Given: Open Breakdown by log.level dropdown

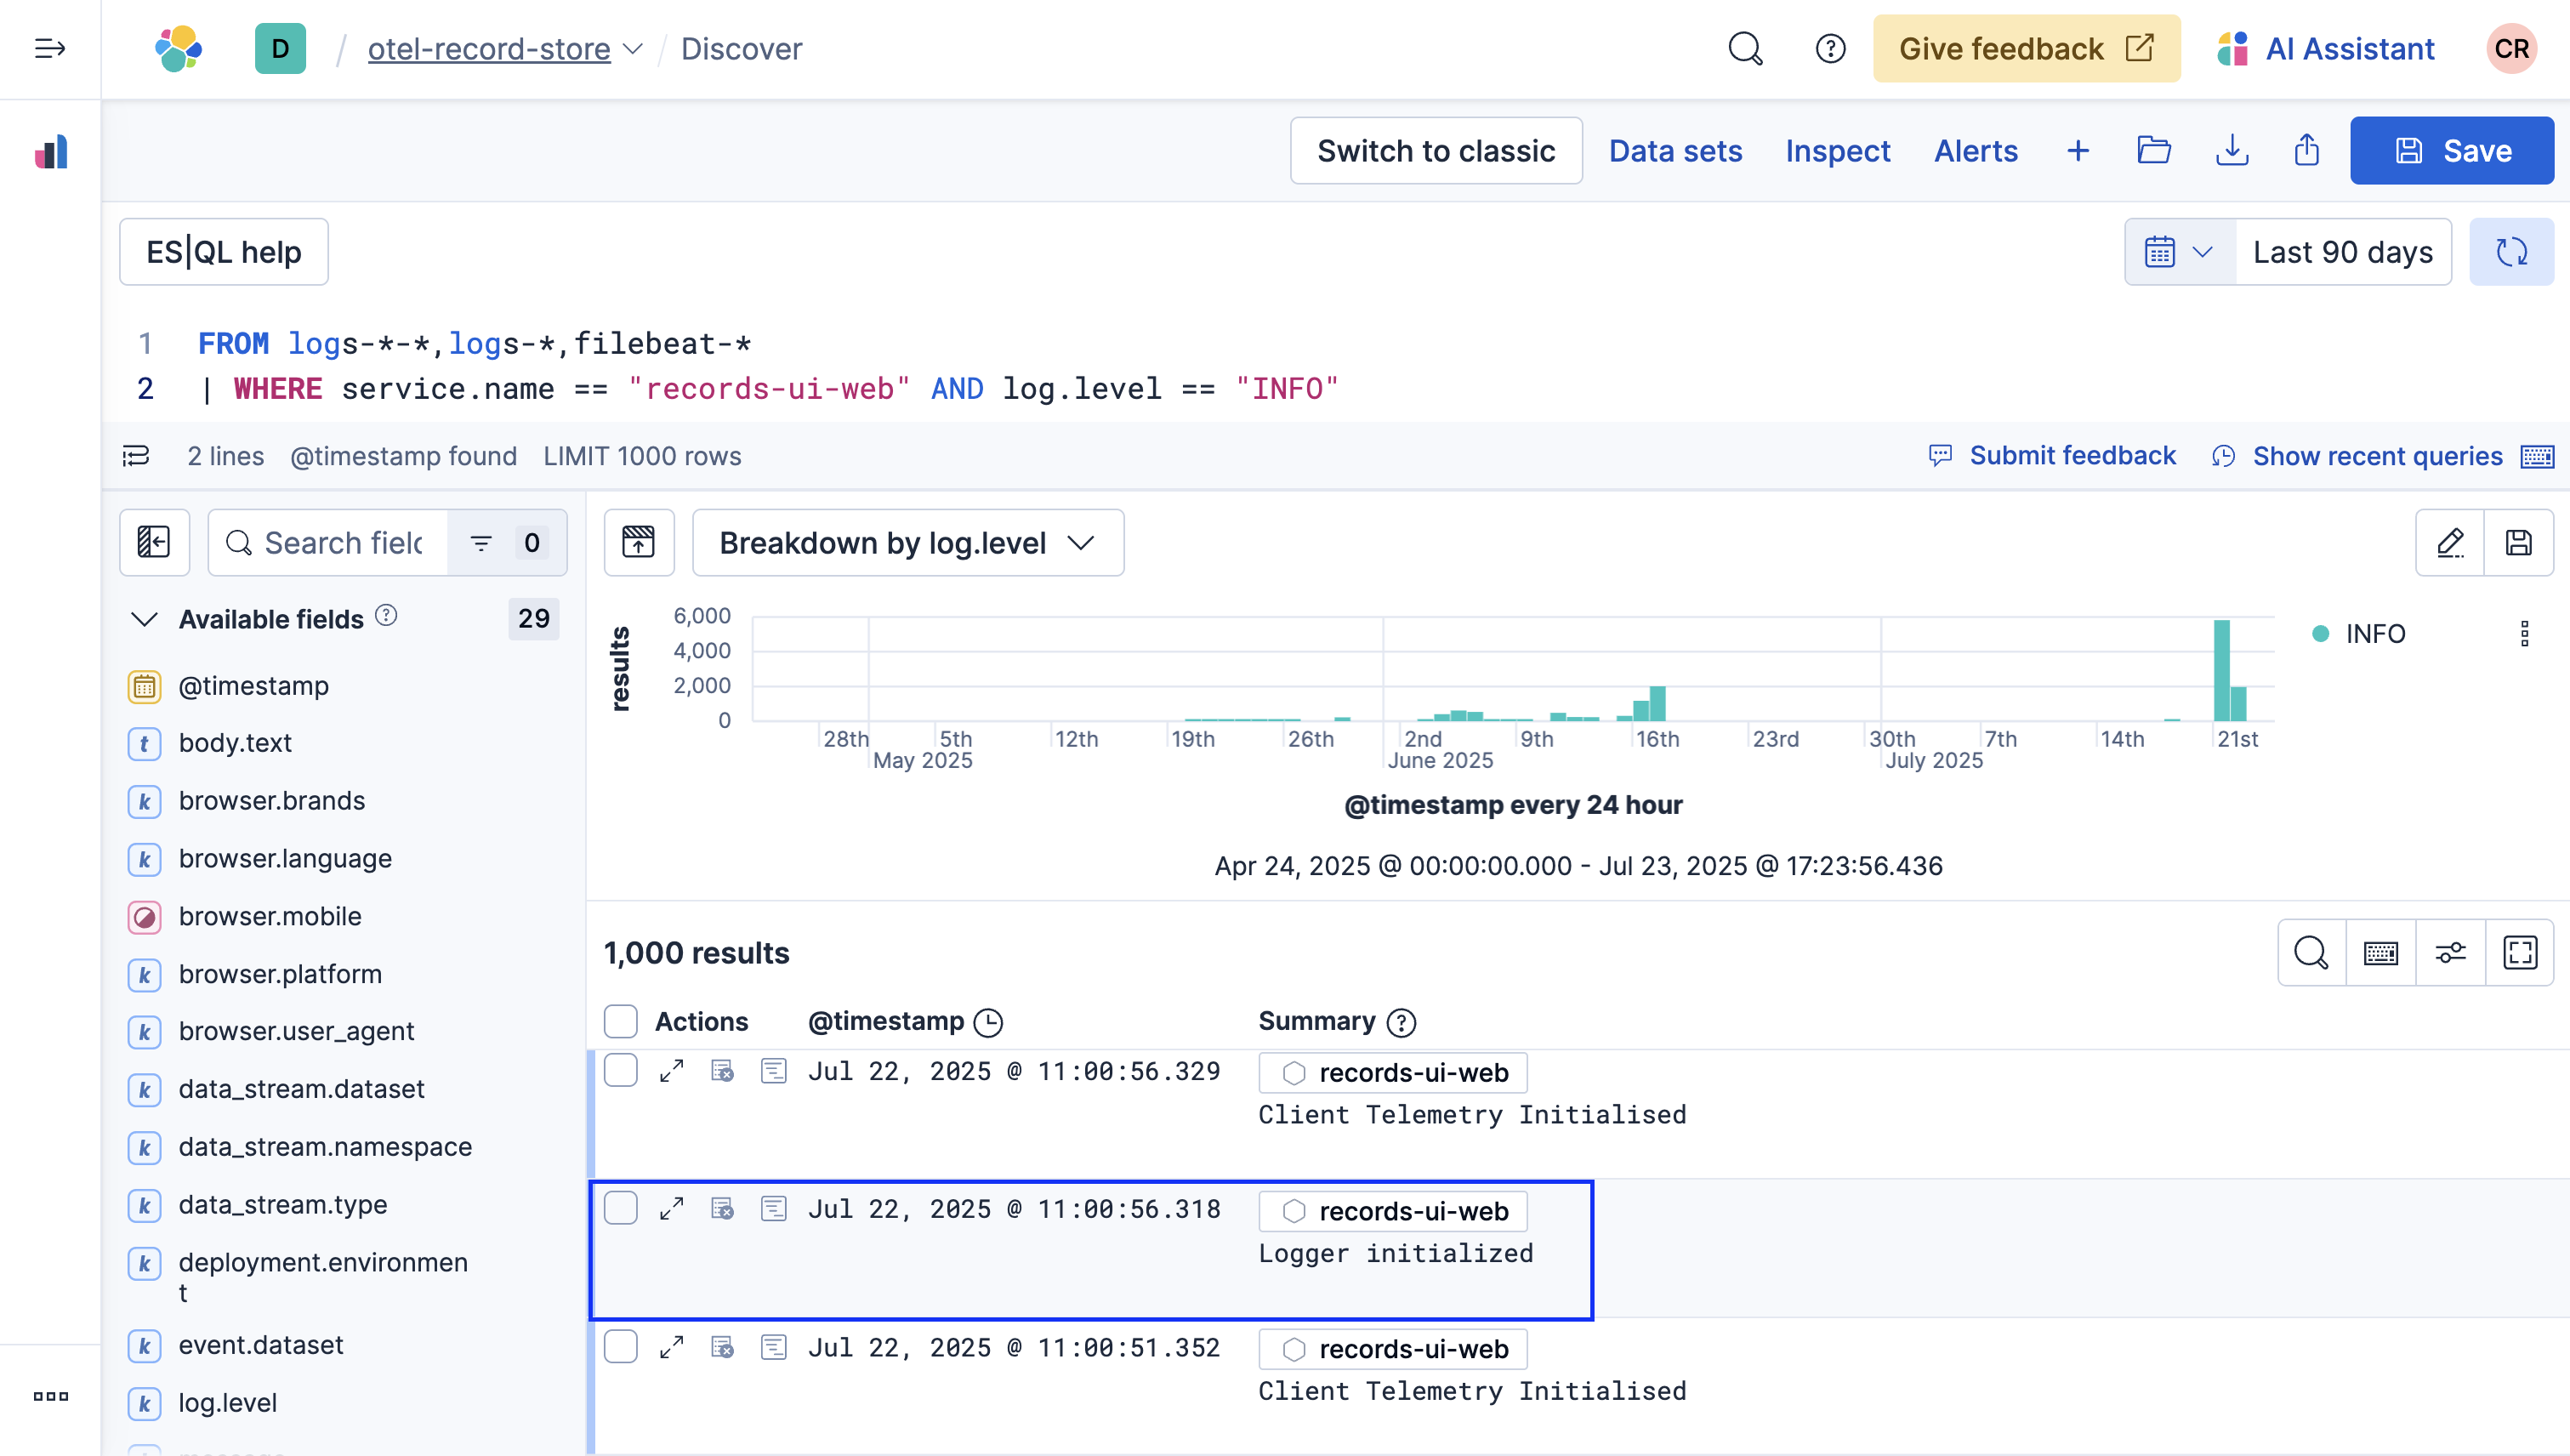Looking at the screenshot, I should click(907, 543).
